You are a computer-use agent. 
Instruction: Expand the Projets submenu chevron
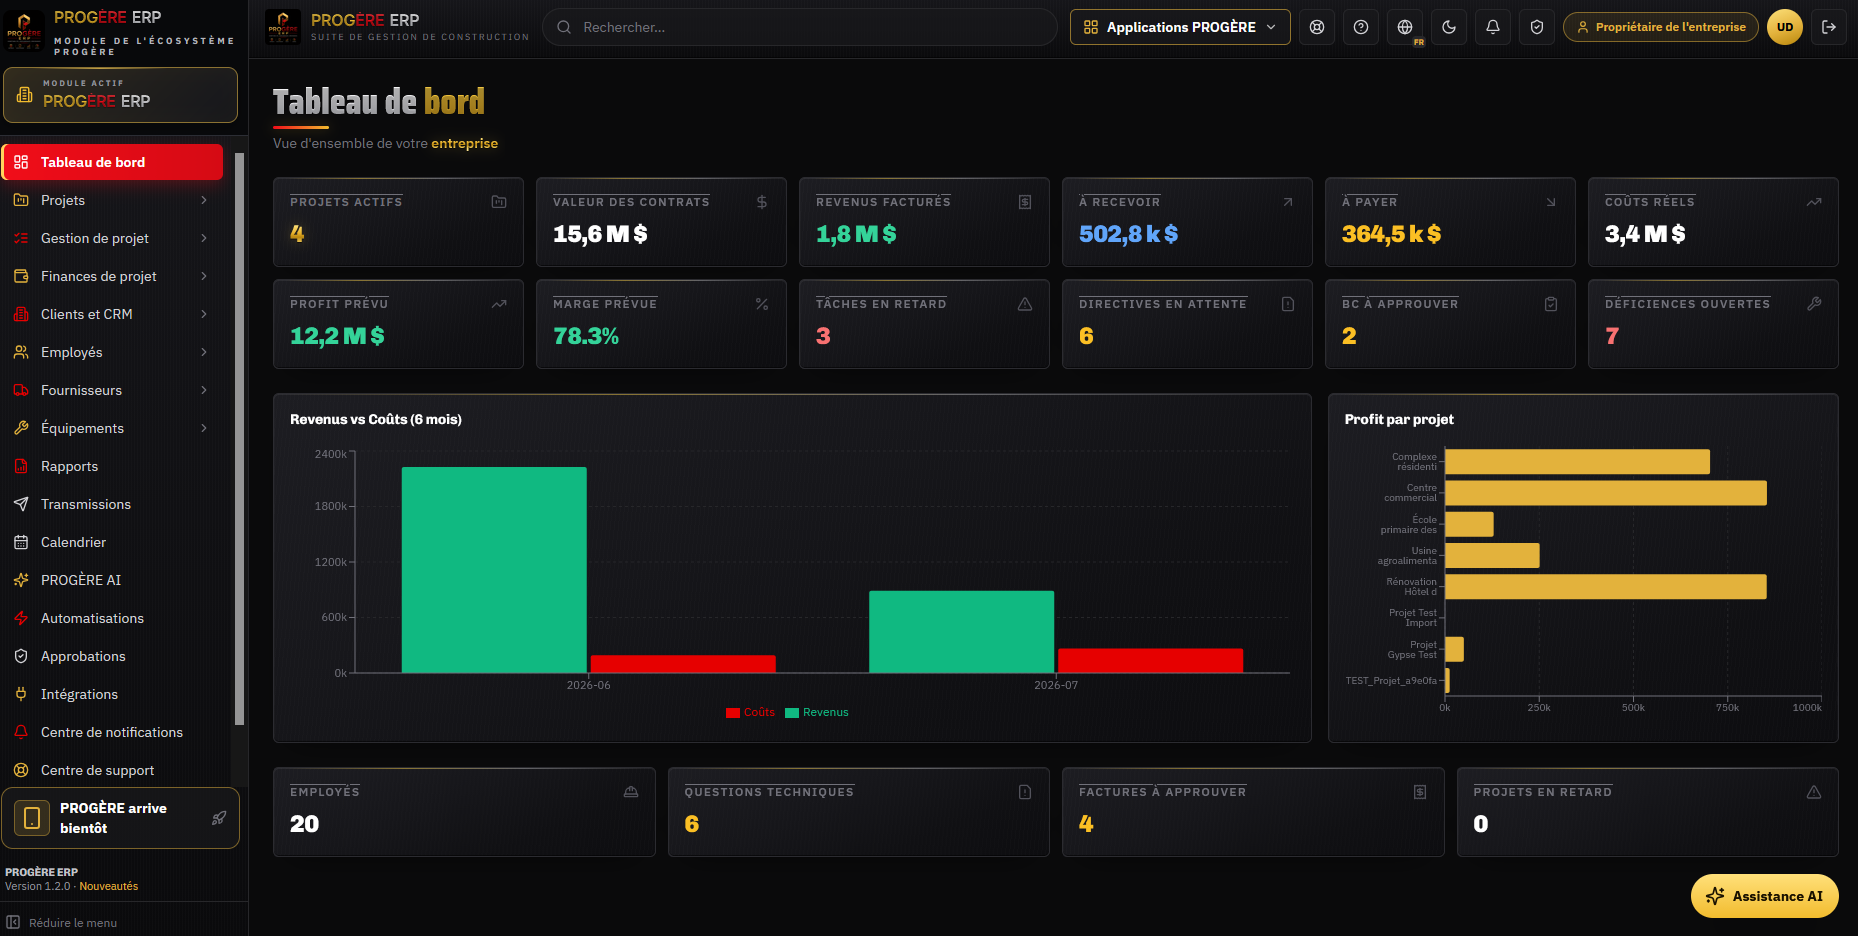[204, 200]
